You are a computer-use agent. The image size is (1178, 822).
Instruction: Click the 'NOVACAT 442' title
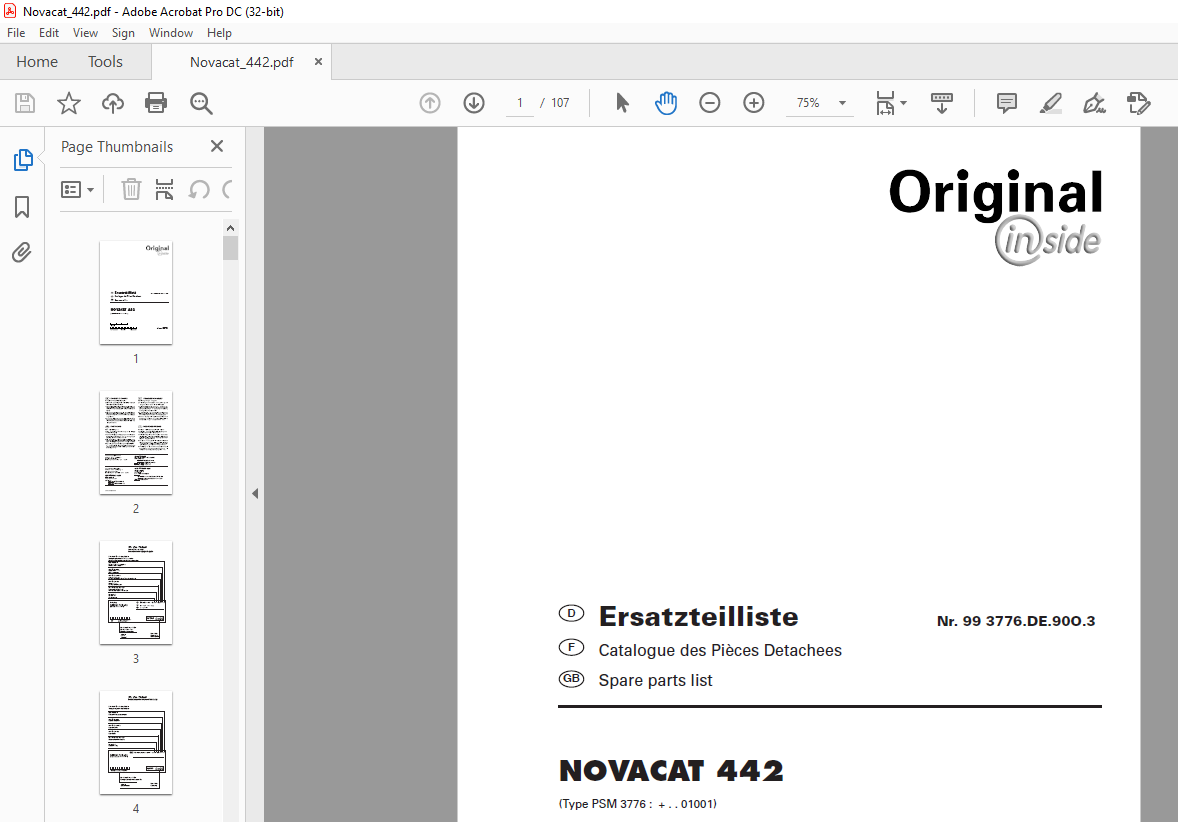pyautogui.click(x=671, y=771)
